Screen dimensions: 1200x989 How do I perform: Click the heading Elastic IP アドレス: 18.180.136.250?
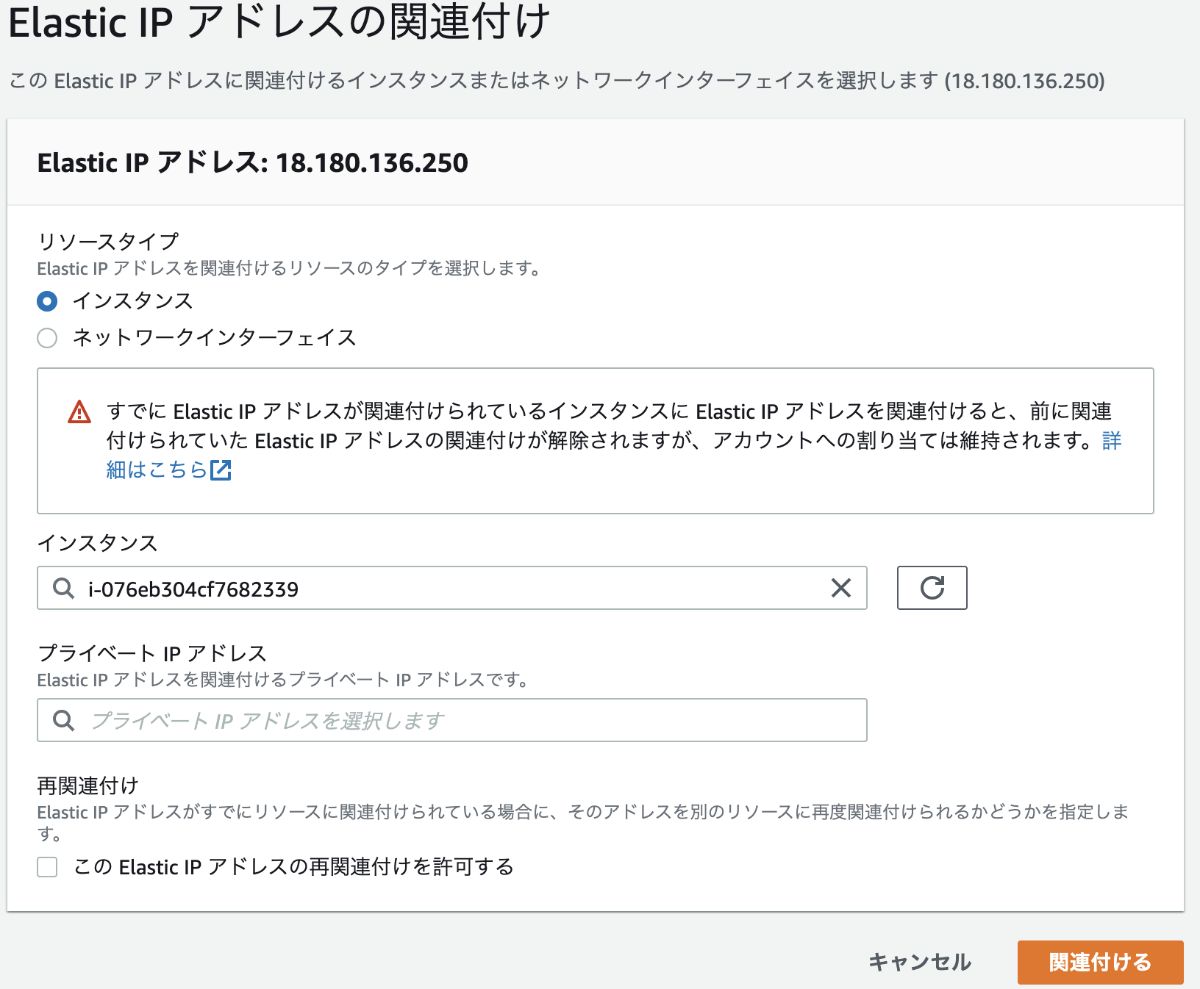[252, 162]
